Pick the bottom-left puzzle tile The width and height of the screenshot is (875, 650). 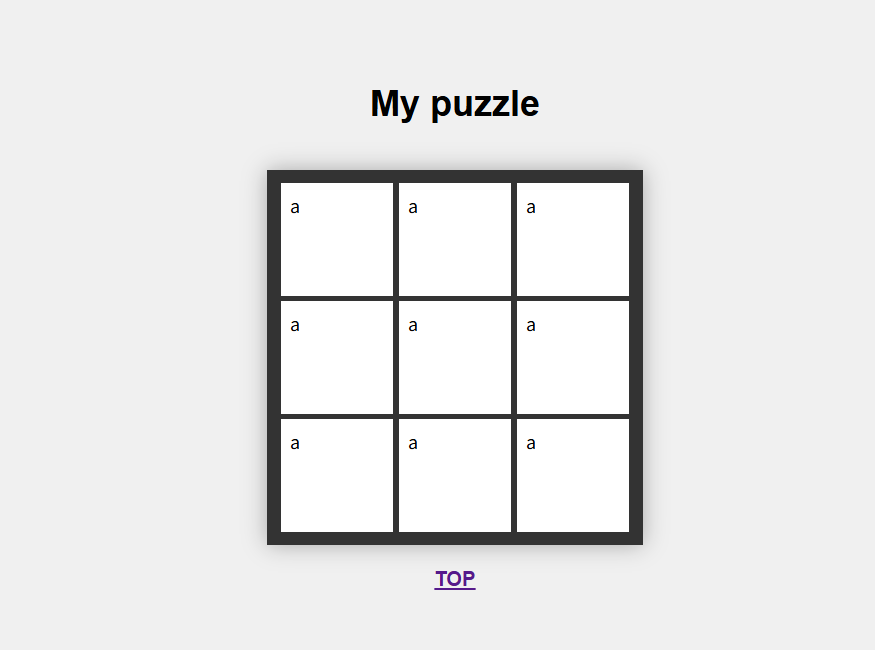tap(337, 475)
